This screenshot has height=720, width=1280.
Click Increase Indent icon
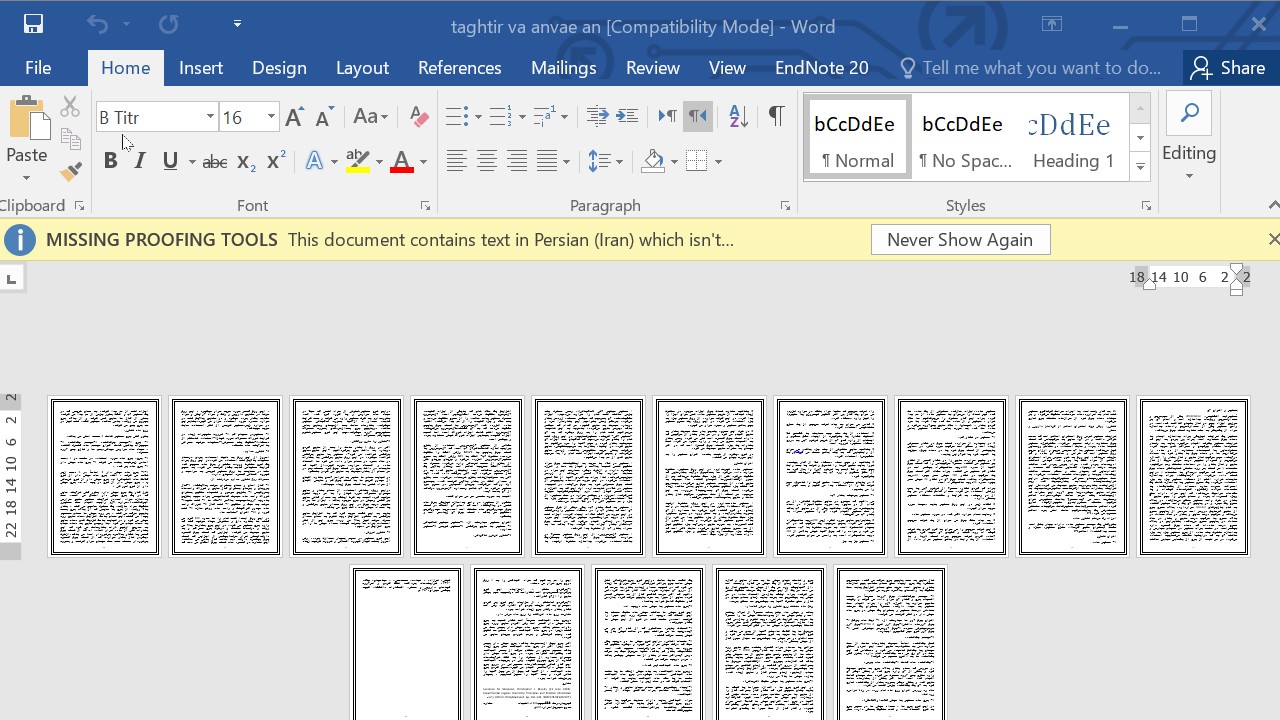point(627,118)
